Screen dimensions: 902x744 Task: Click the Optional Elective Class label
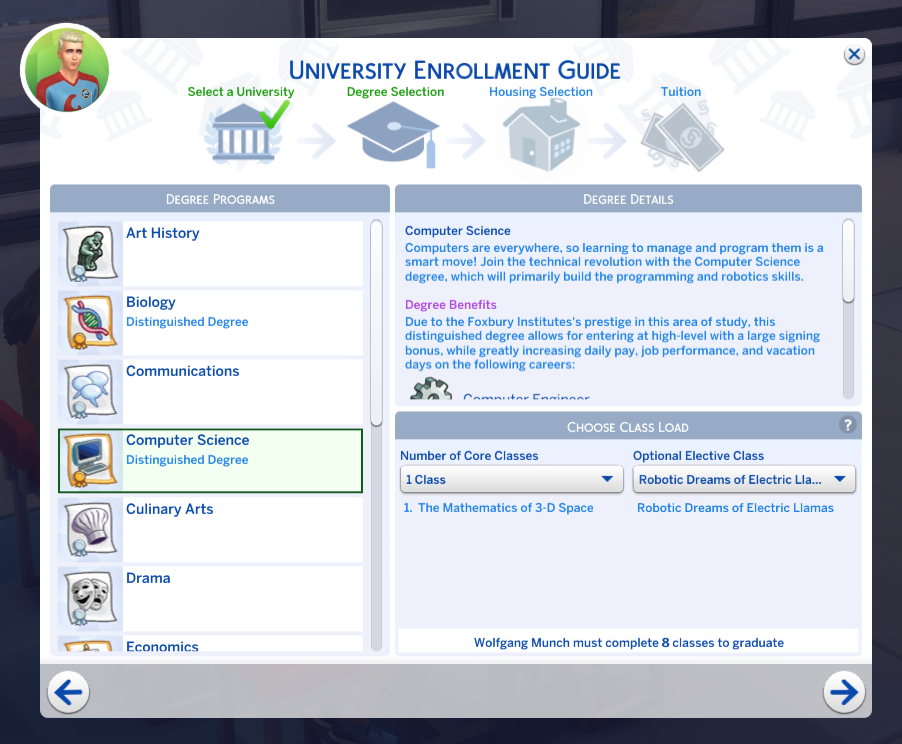coord(698,455)
